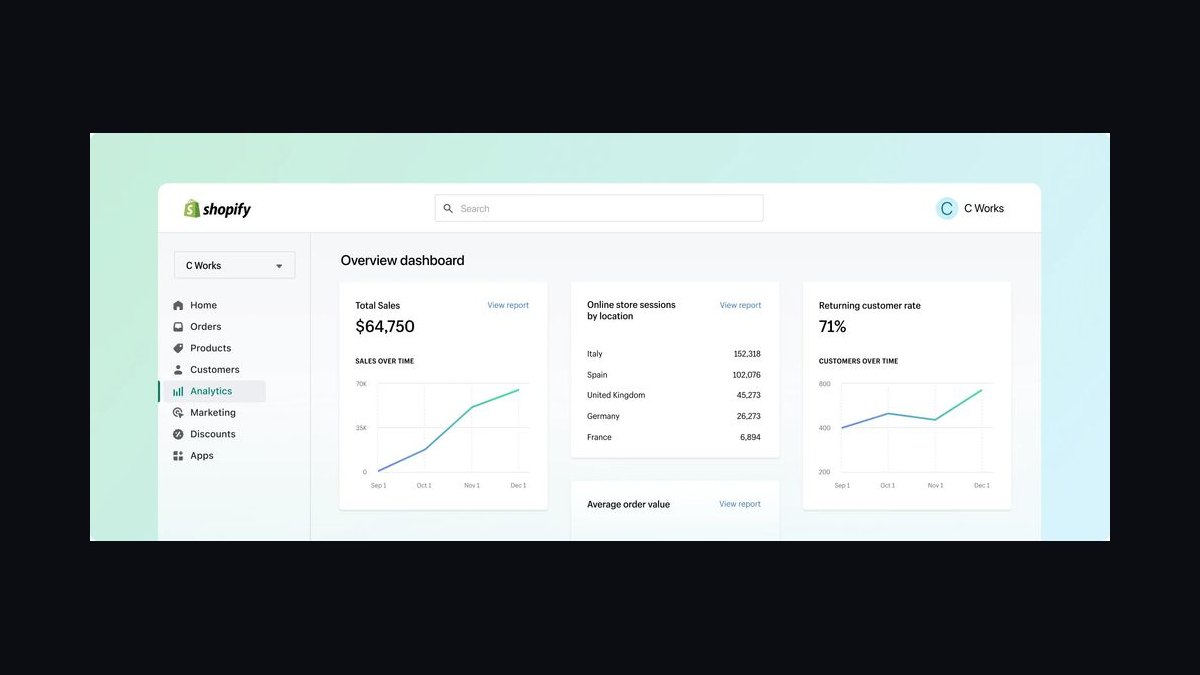Viewport: 1200px width, 675px height.
Task: Click the Italy sessions row
Action: [x=674, y=354]
